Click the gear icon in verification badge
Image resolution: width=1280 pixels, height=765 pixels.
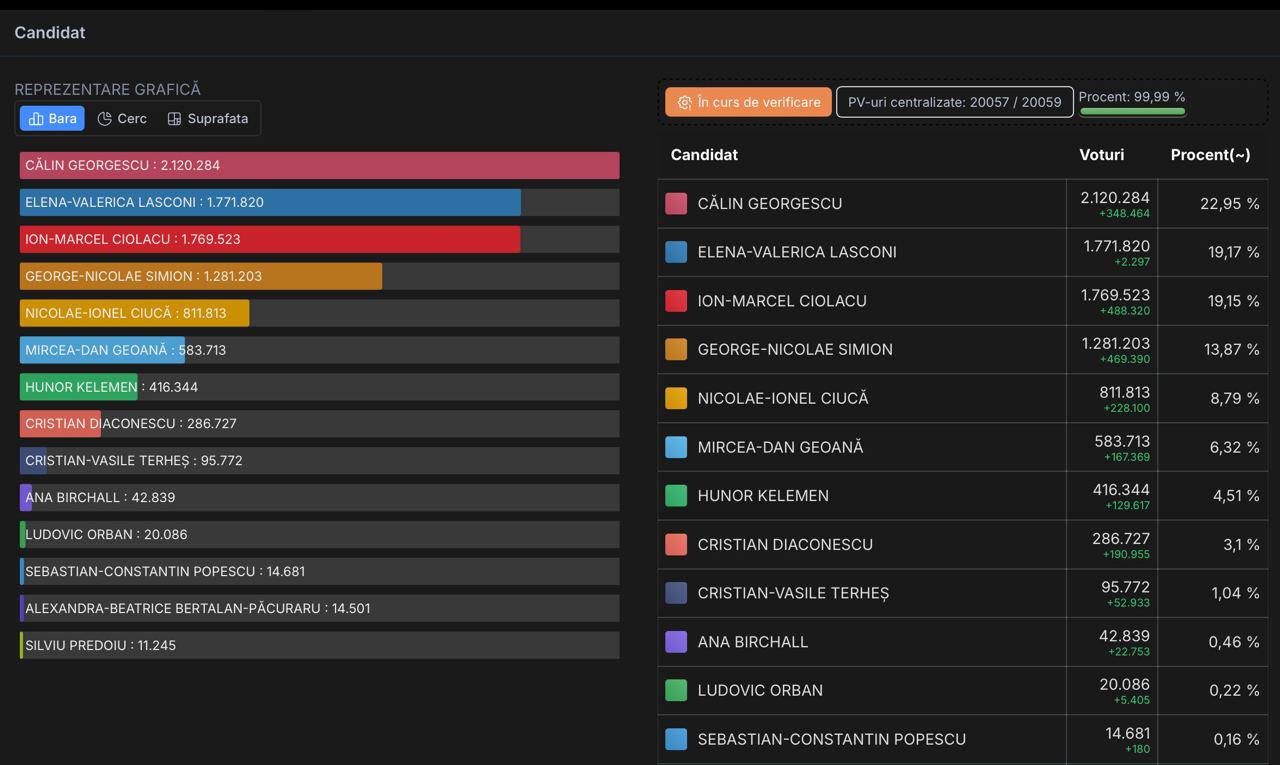[x=685, y=102]
